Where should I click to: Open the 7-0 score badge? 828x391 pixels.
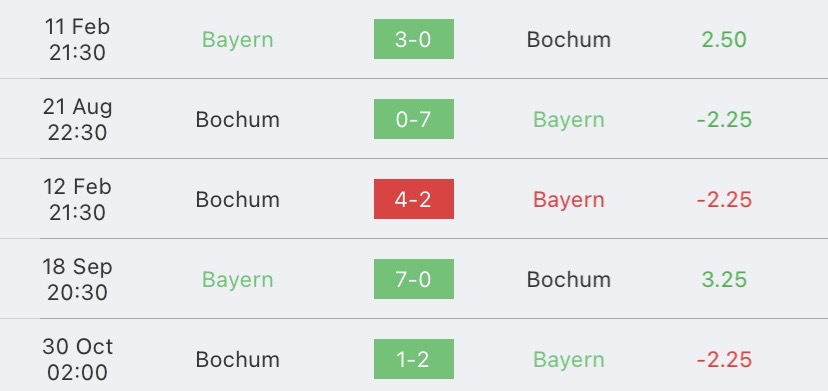(x=413, y=279)
